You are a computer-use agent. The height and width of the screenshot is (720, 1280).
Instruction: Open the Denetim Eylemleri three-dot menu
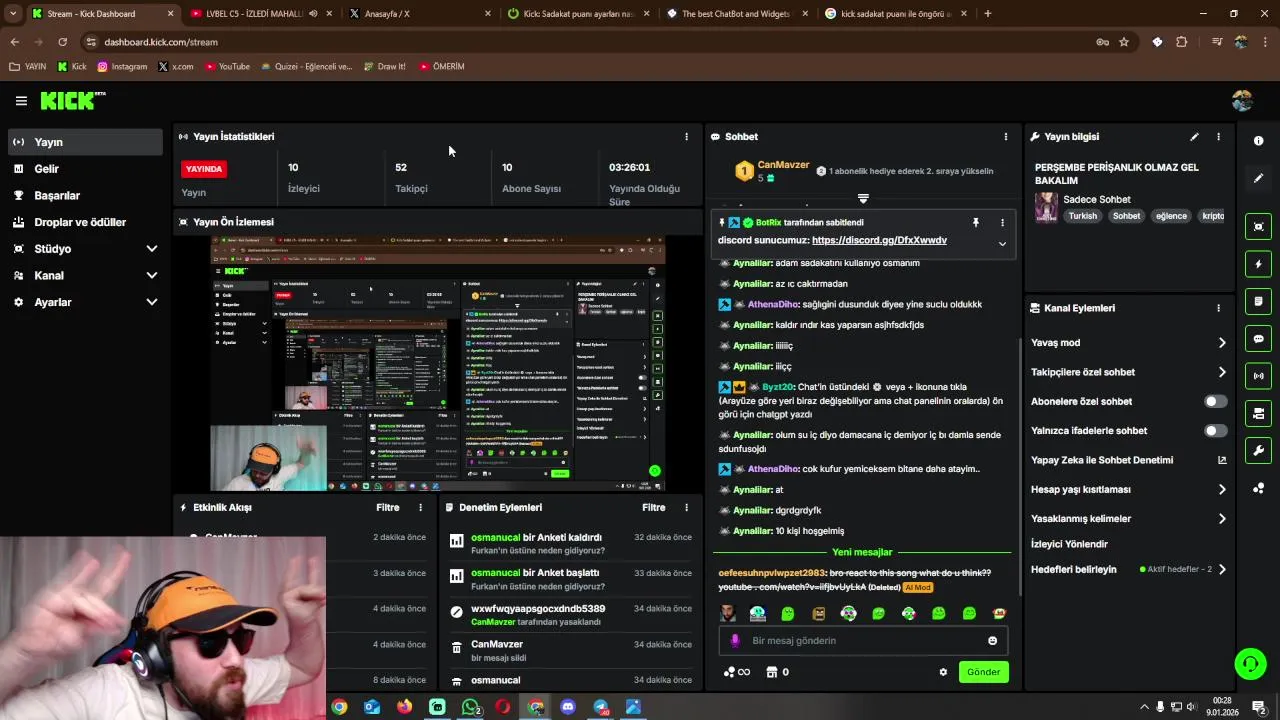point(686,508)
